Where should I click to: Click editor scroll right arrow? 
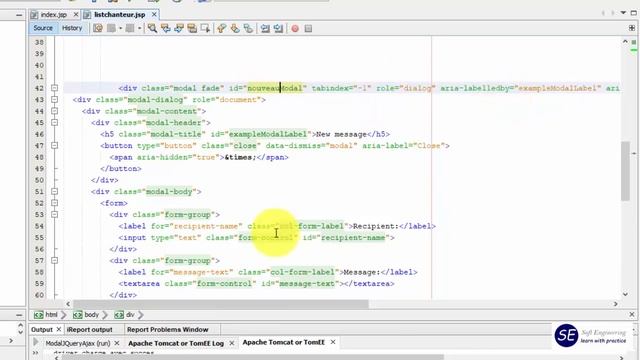click(616, 304)
